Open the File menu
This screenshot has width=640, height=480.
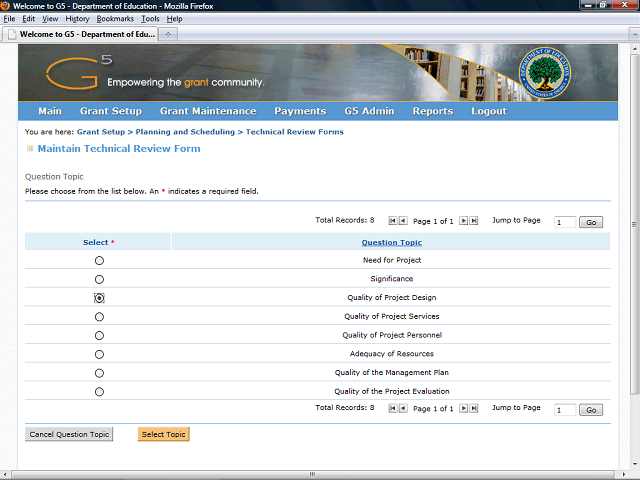[x=9, y=19]
